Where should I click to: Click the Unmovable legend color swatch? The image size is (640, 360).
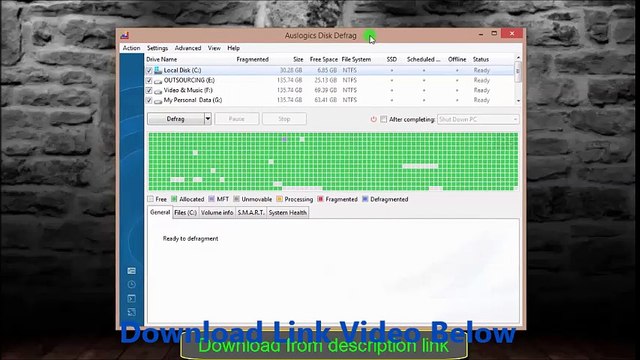236,199
